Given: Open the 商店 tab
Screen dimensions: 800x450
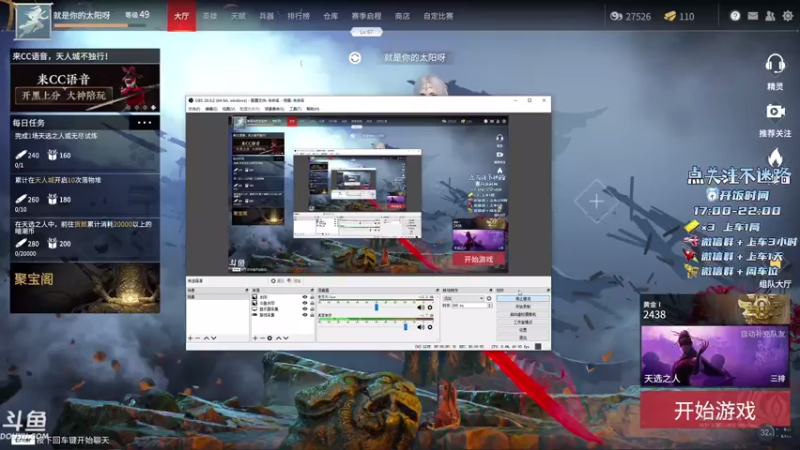Looking at the screenshot, I should click(x=402, y=16).
